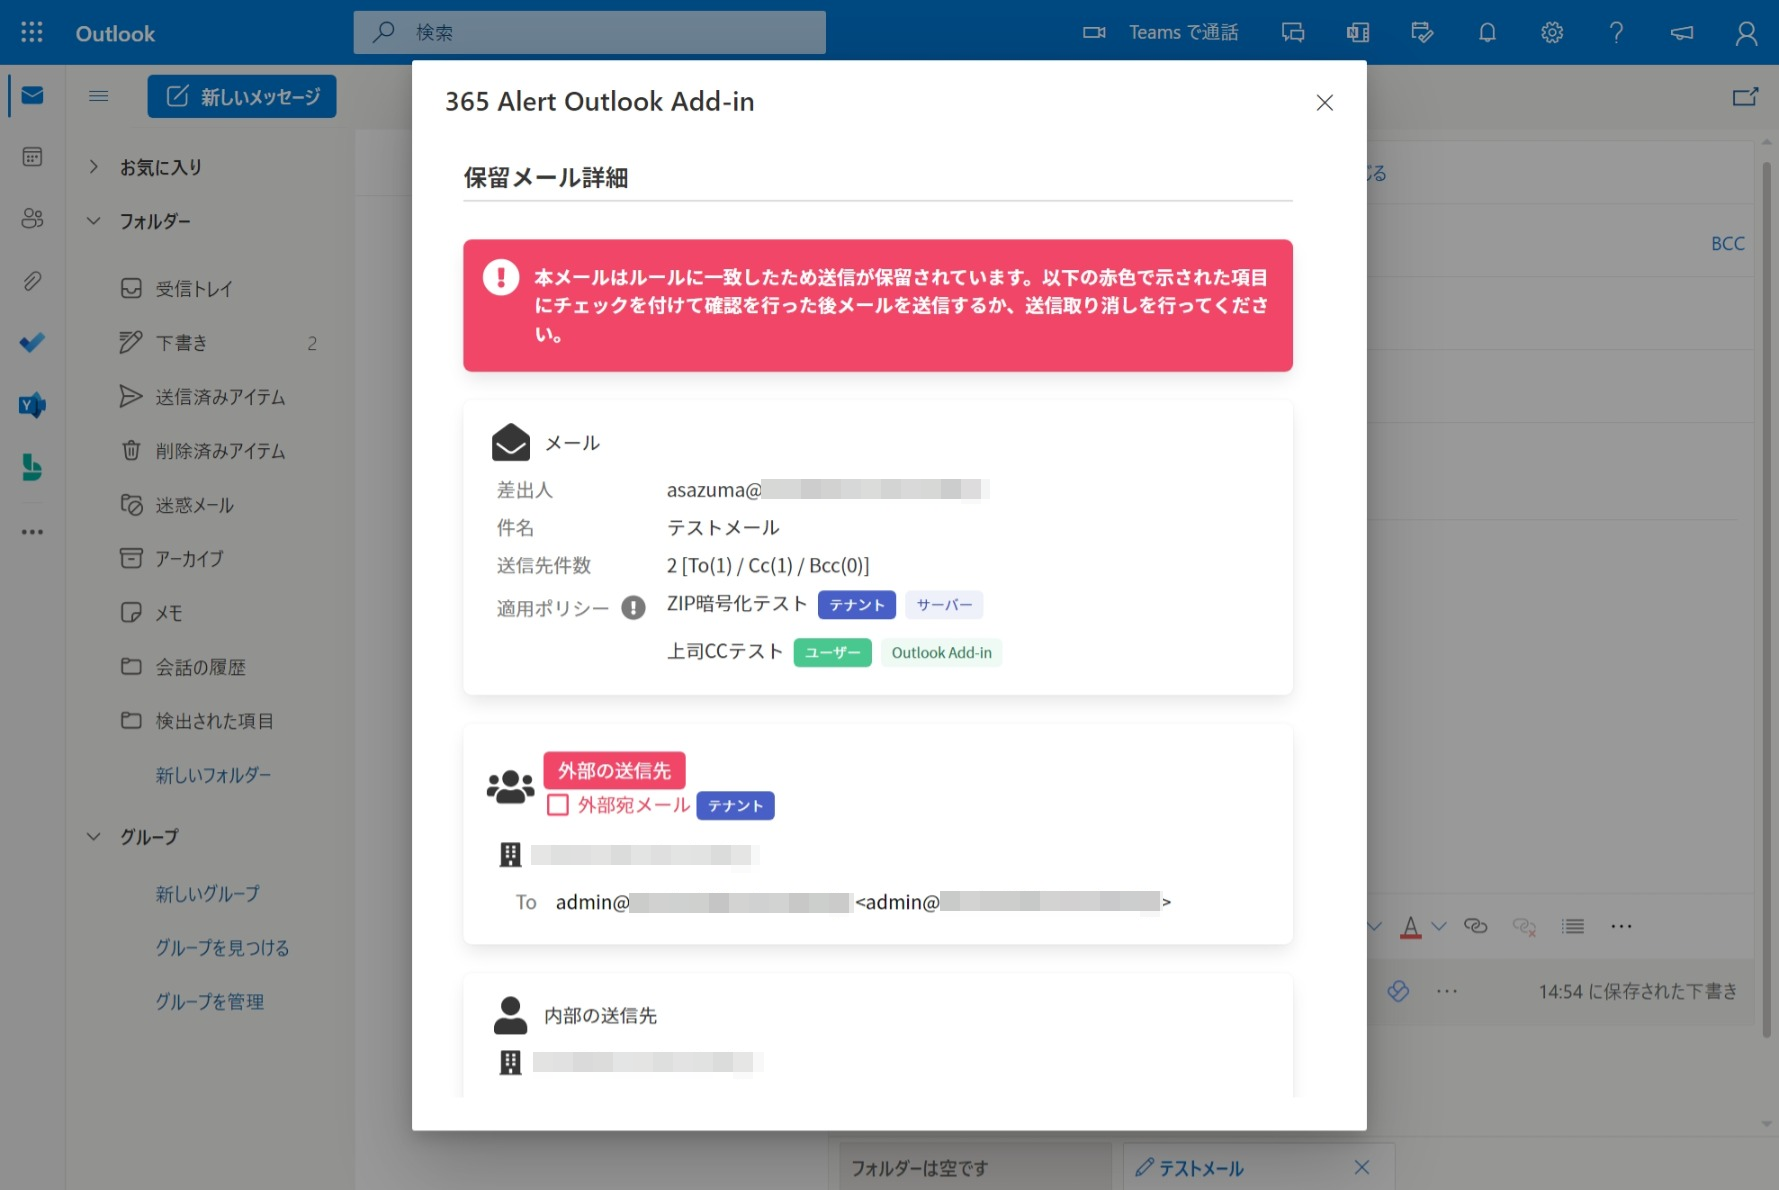This screenshot has width=1779, height=1190.
Task: Select the font color swatch icon
Action: pos(1410,927)
